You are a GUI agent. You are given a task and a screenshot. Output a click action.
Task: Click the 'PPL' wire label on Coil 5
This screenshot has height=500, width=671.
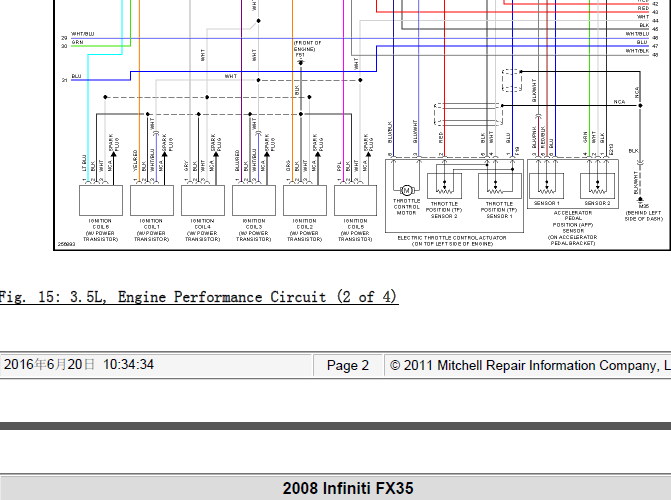pyautogui.click(x=339, y=166)
